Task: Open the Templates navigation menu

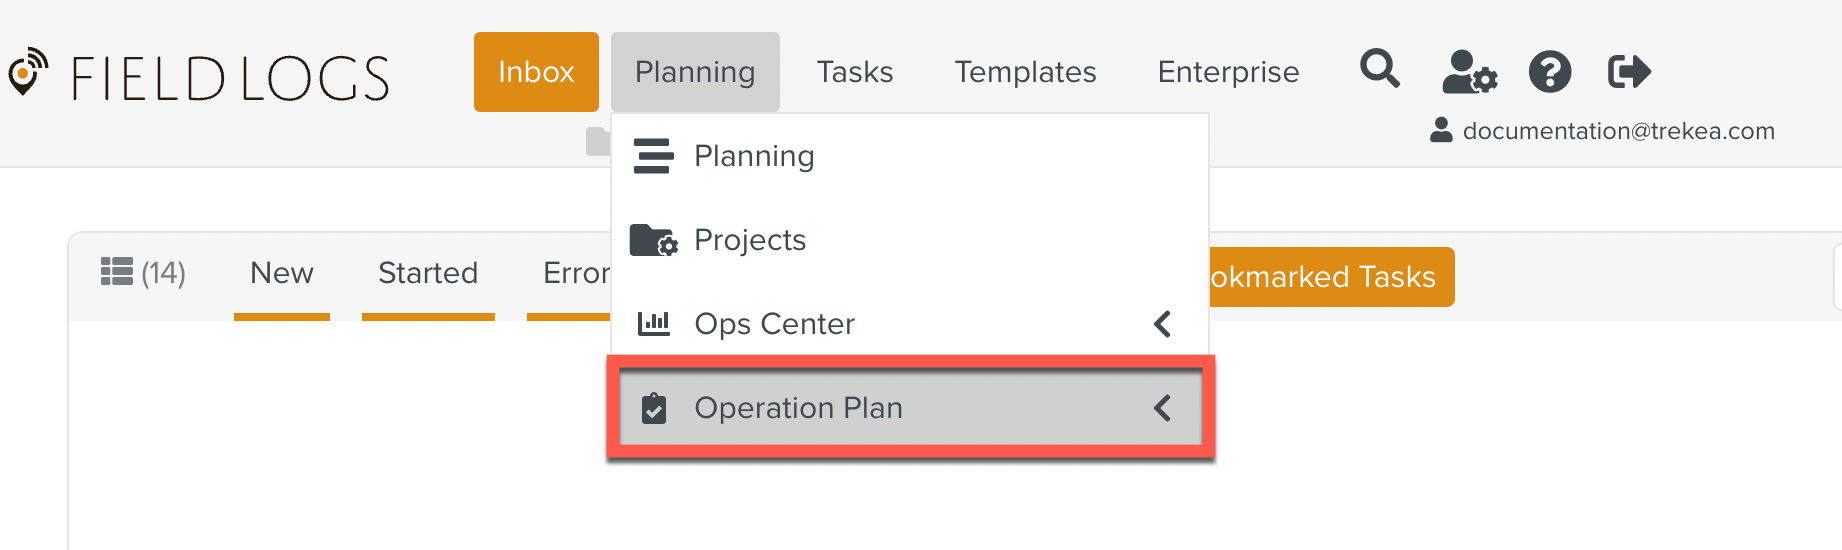Action: click(x=1025, y=72)
